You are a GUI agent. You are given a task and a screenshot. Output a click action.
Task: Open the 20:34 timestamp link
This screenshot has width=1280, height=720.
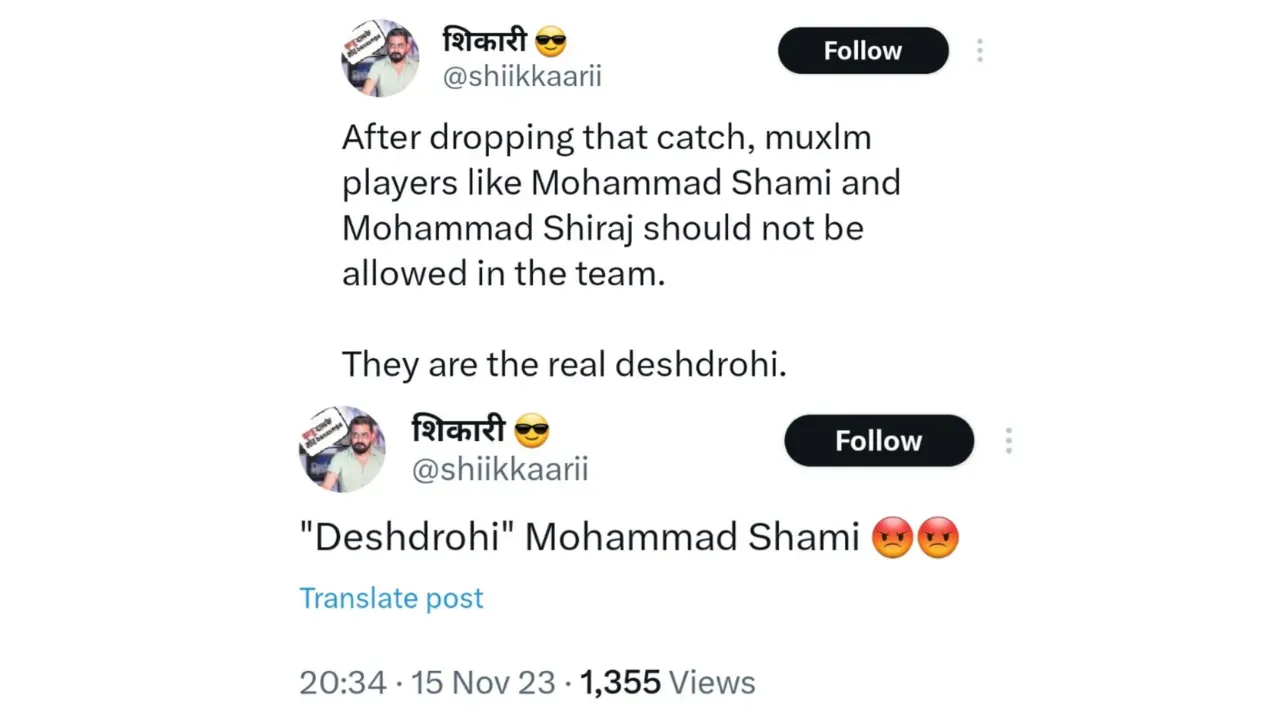coord(342,683)
